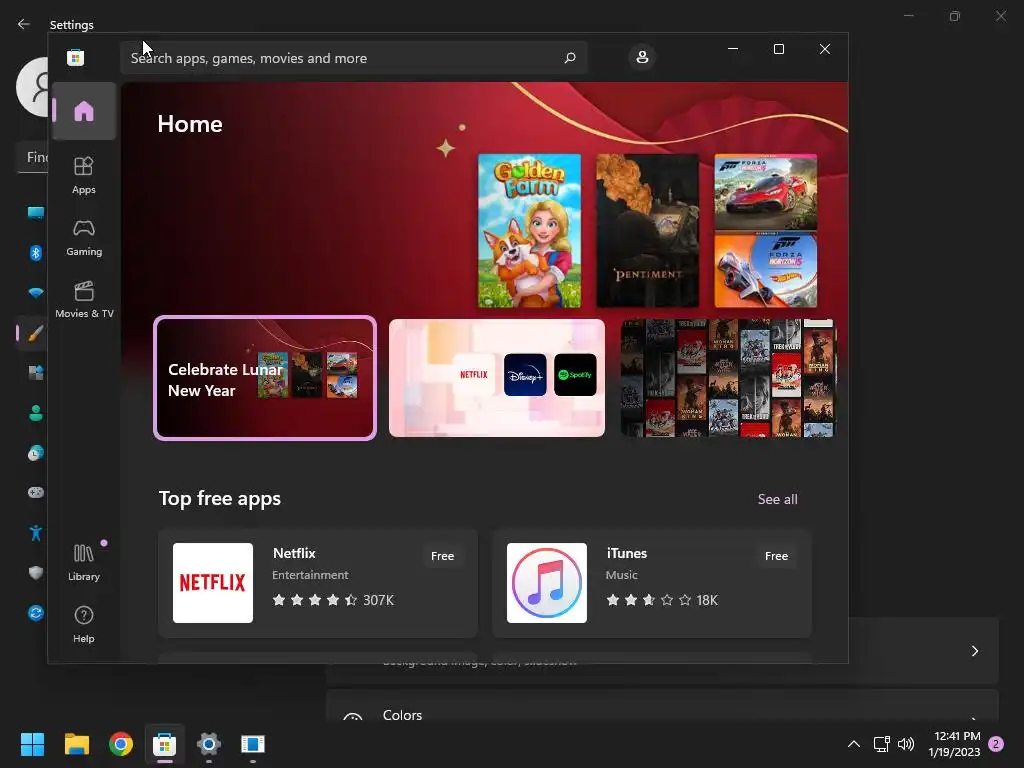Open Apps category icon in Settings sidebar

tap(36, 373)
